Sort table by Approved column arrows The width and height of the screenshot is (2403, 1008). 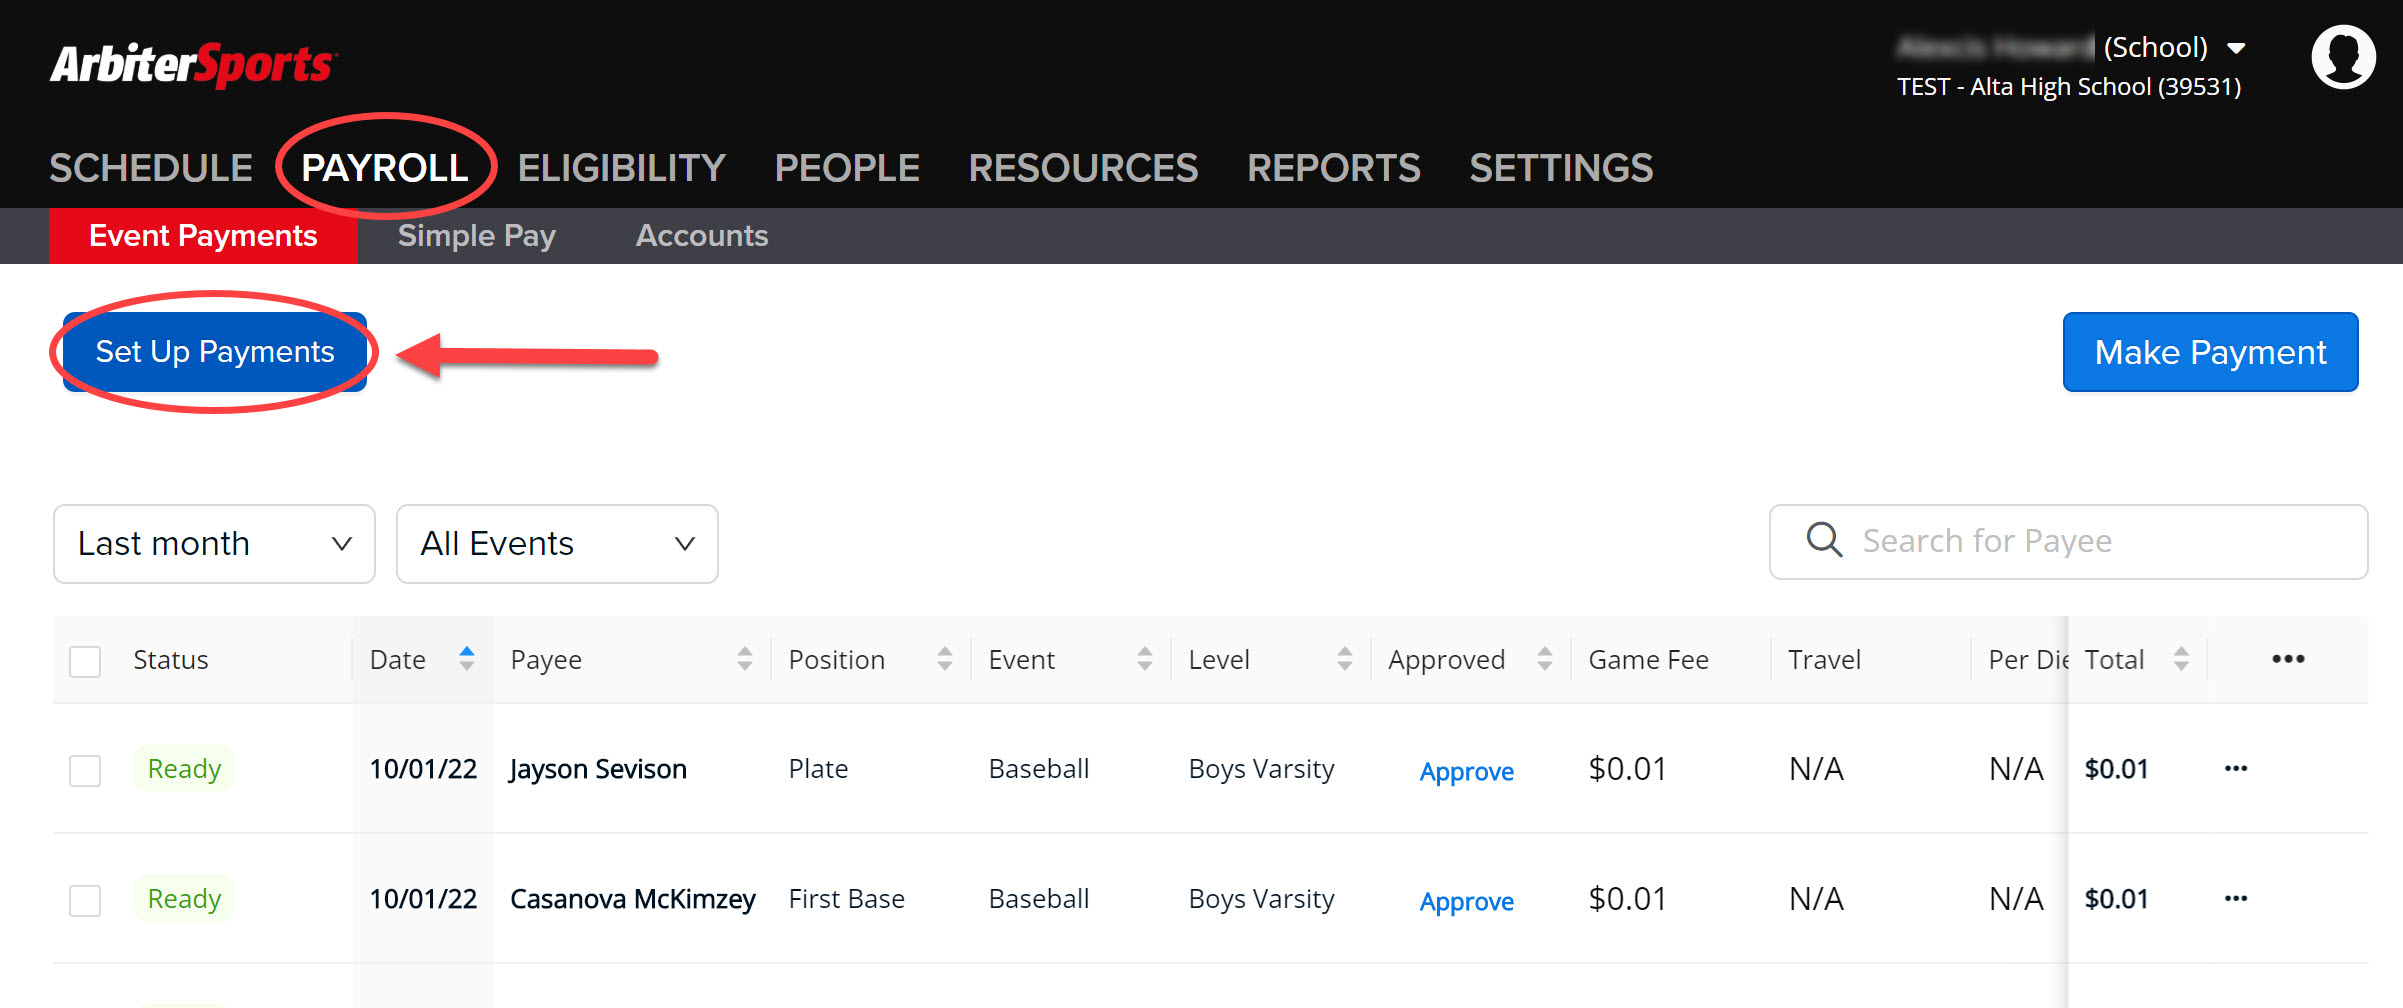click(x=1545, y=659)
